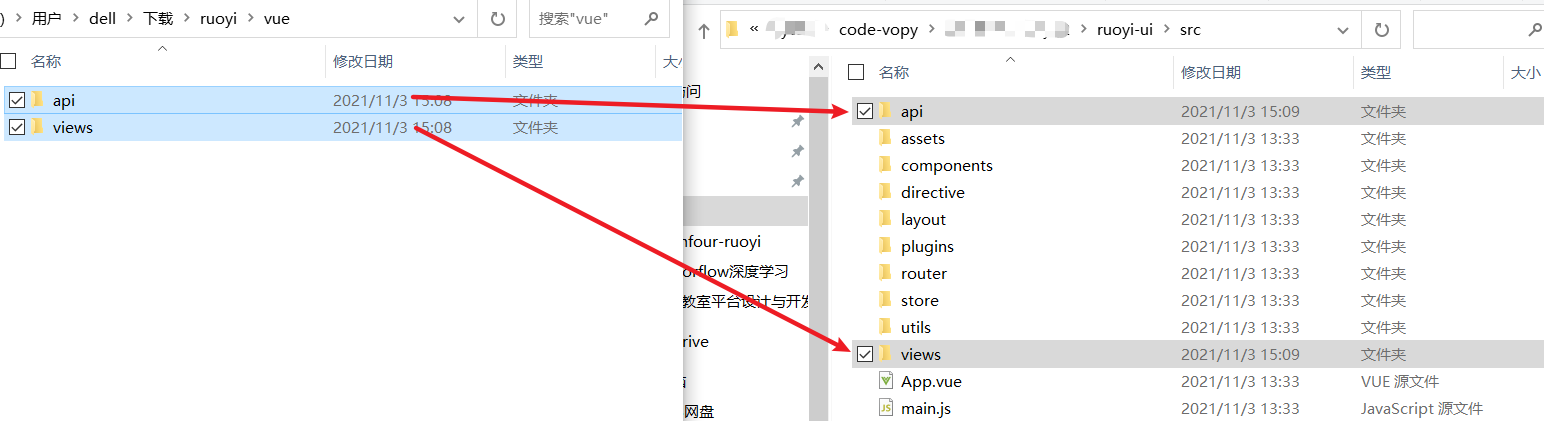This screenshot has height=421, width=1544.
Task: Refresh the src folder window
Action: point(1381,30)
